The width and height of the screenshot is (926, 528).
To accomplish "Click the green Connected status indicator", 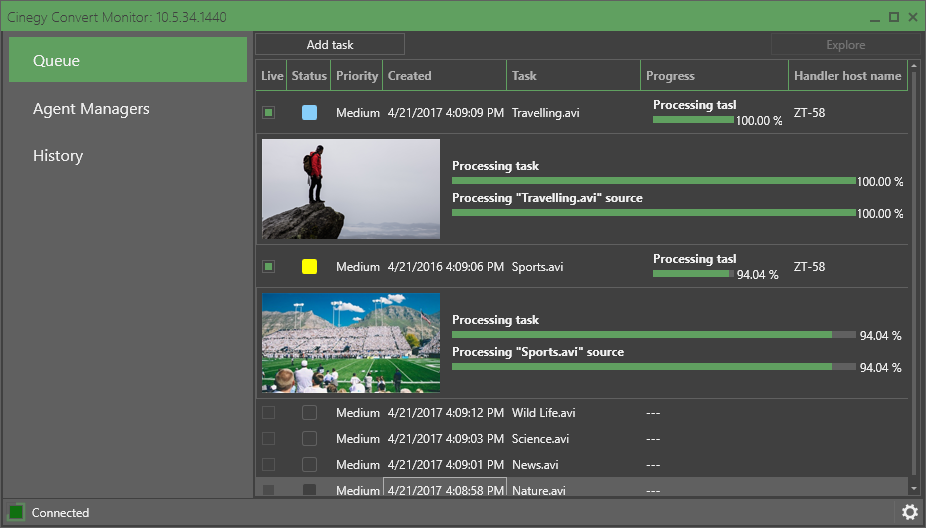I will point(17,512).
